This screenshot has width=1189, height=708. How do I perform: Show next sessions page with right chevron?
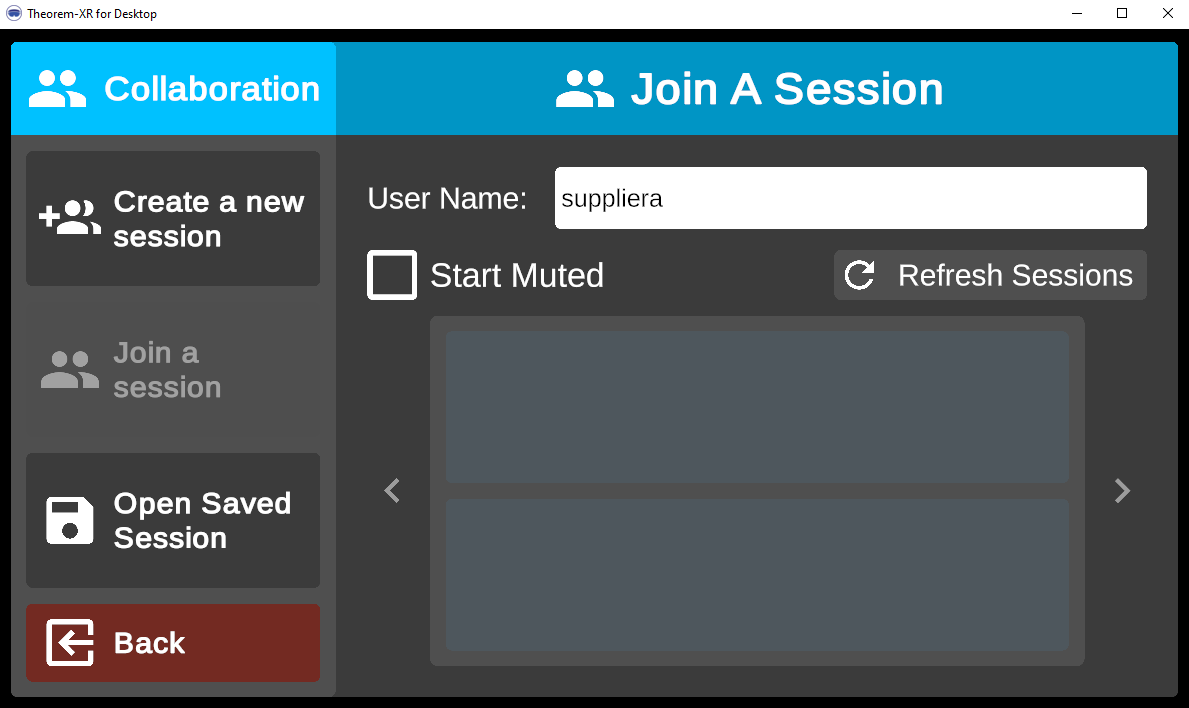[1122, 491]
